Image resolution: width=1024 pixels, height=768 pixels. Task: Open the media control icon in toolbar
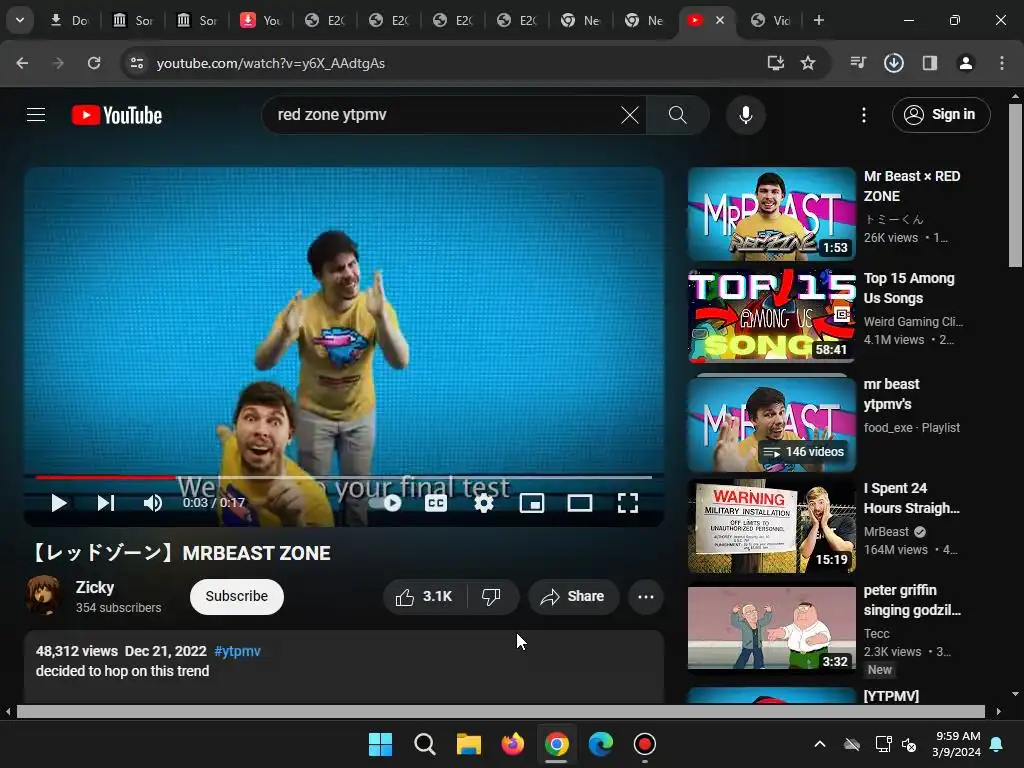click(858, 63)
